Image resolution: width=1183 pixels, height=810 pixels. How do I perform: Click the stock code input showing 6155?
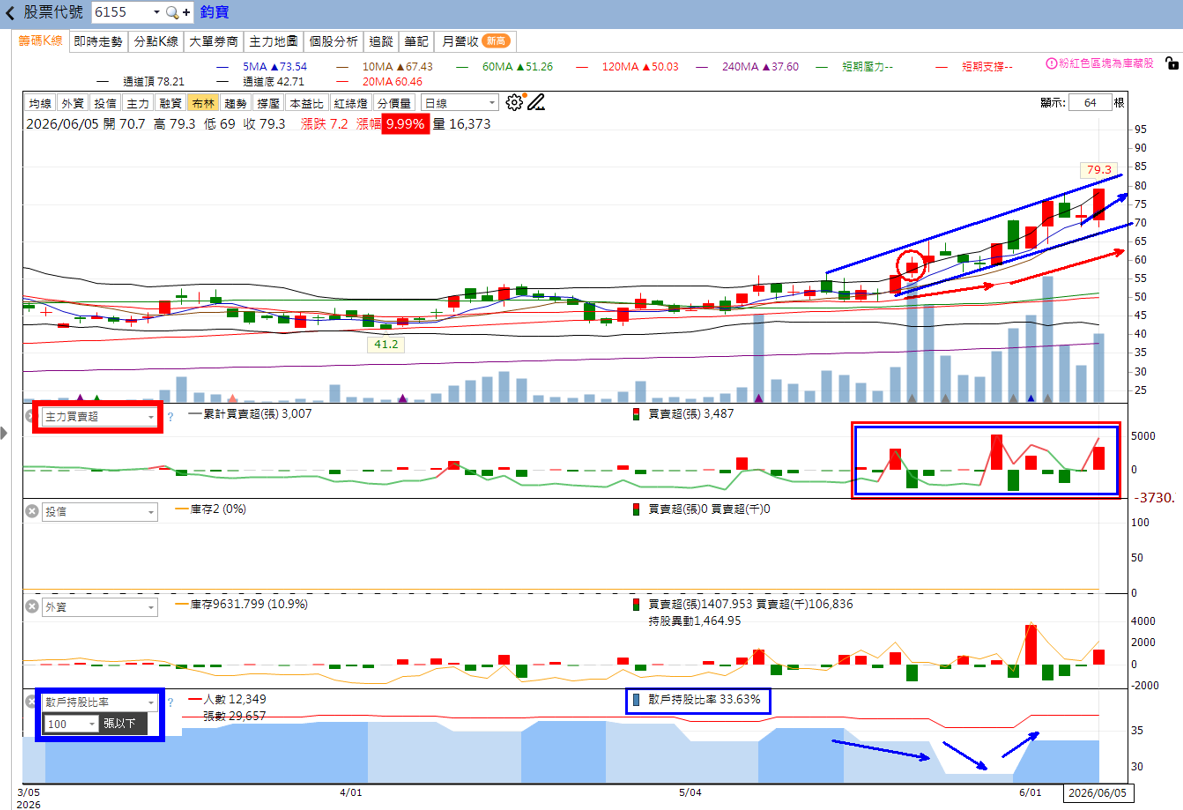pyautogui.click(x=121, y=13)
